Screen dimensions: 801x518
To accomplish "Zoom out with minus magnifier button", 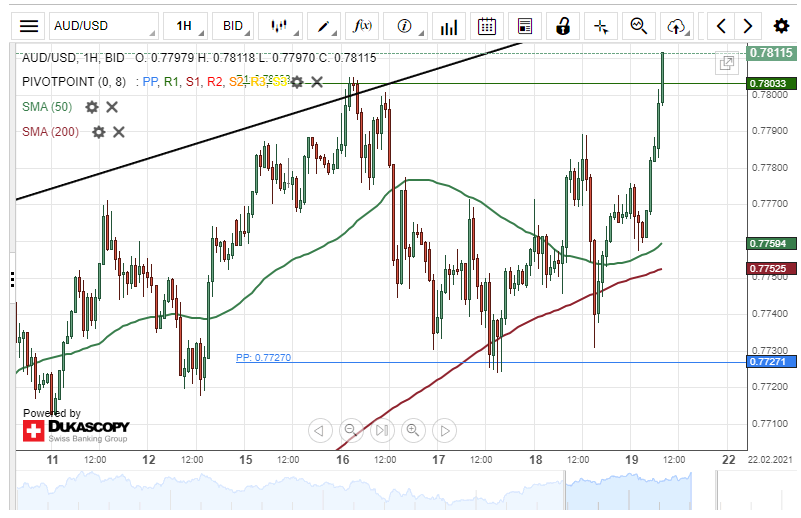I will (x=351, y=431).
